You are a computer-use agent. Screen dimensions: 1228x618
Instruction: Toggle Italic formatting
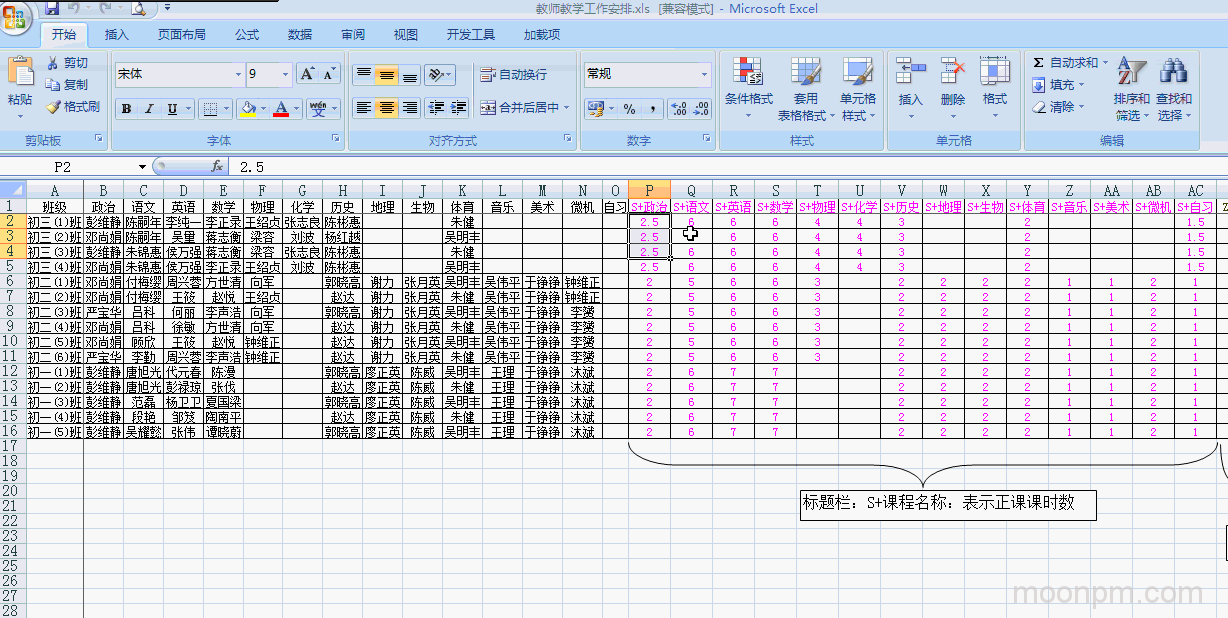point(150,109)
